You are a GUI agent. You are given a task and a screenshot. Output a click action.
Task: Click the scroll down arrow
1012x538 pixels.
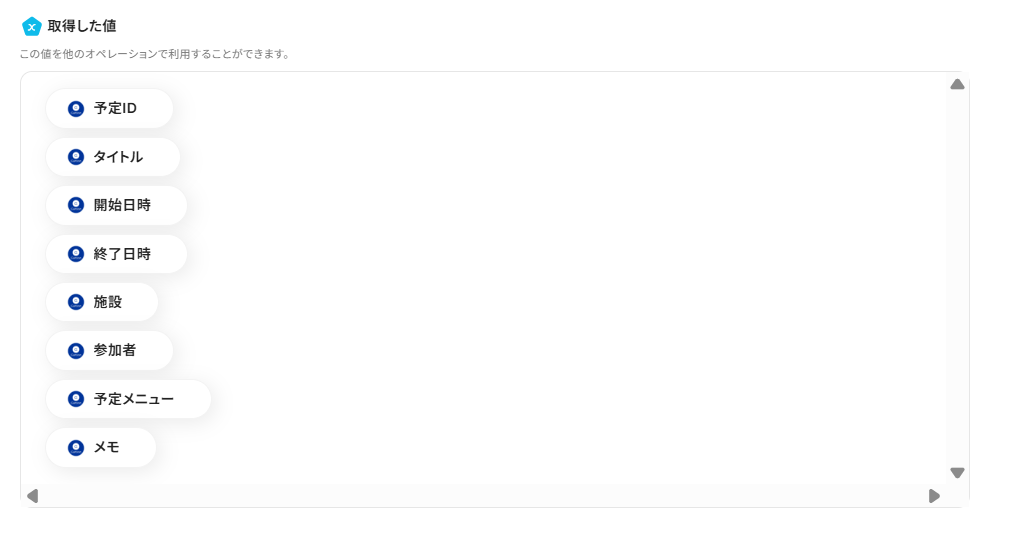pos(957,473)
